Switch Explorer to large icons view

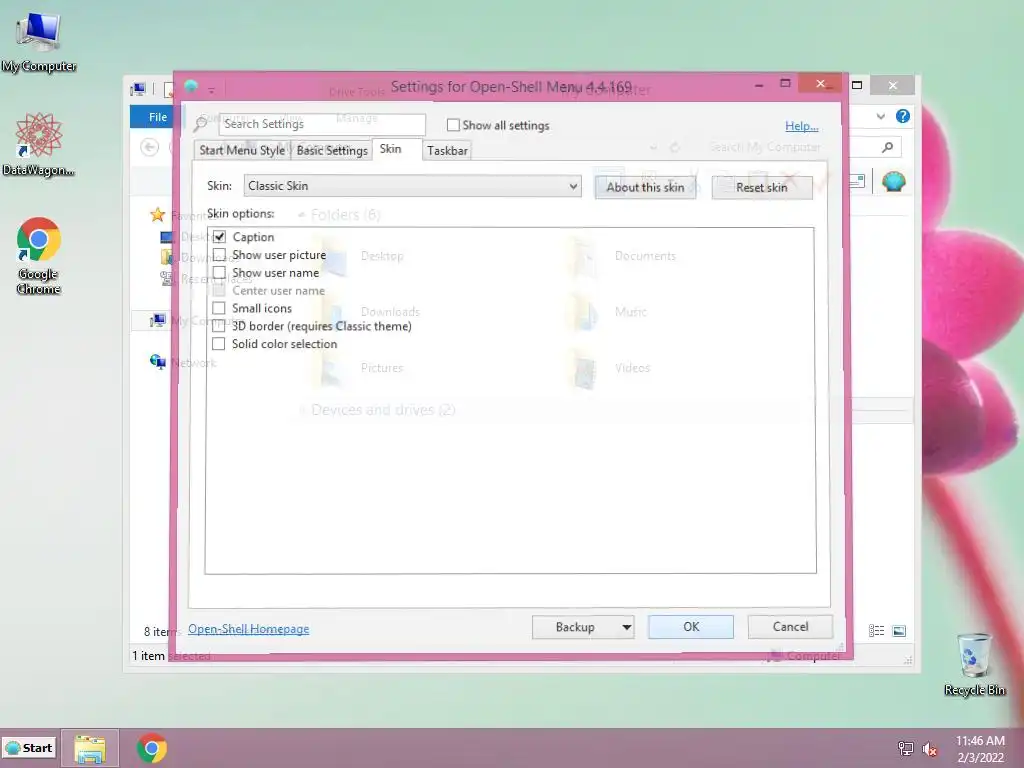[899, 631]
